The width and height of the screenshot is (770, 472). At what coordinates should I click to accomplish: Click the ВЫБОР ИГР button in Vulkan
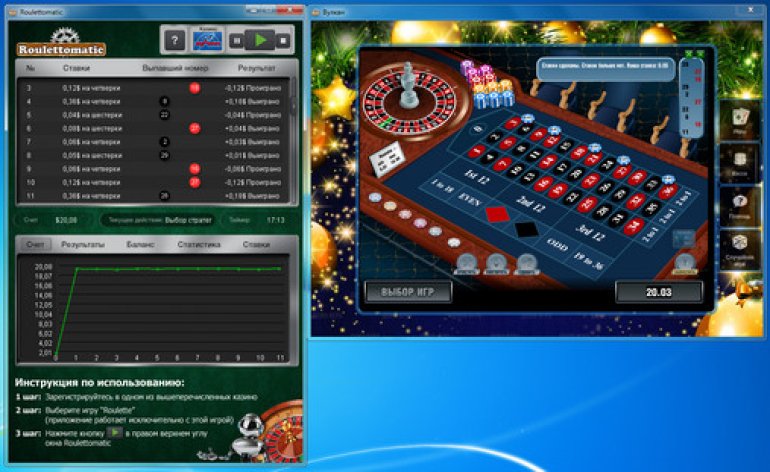(408, 292)
